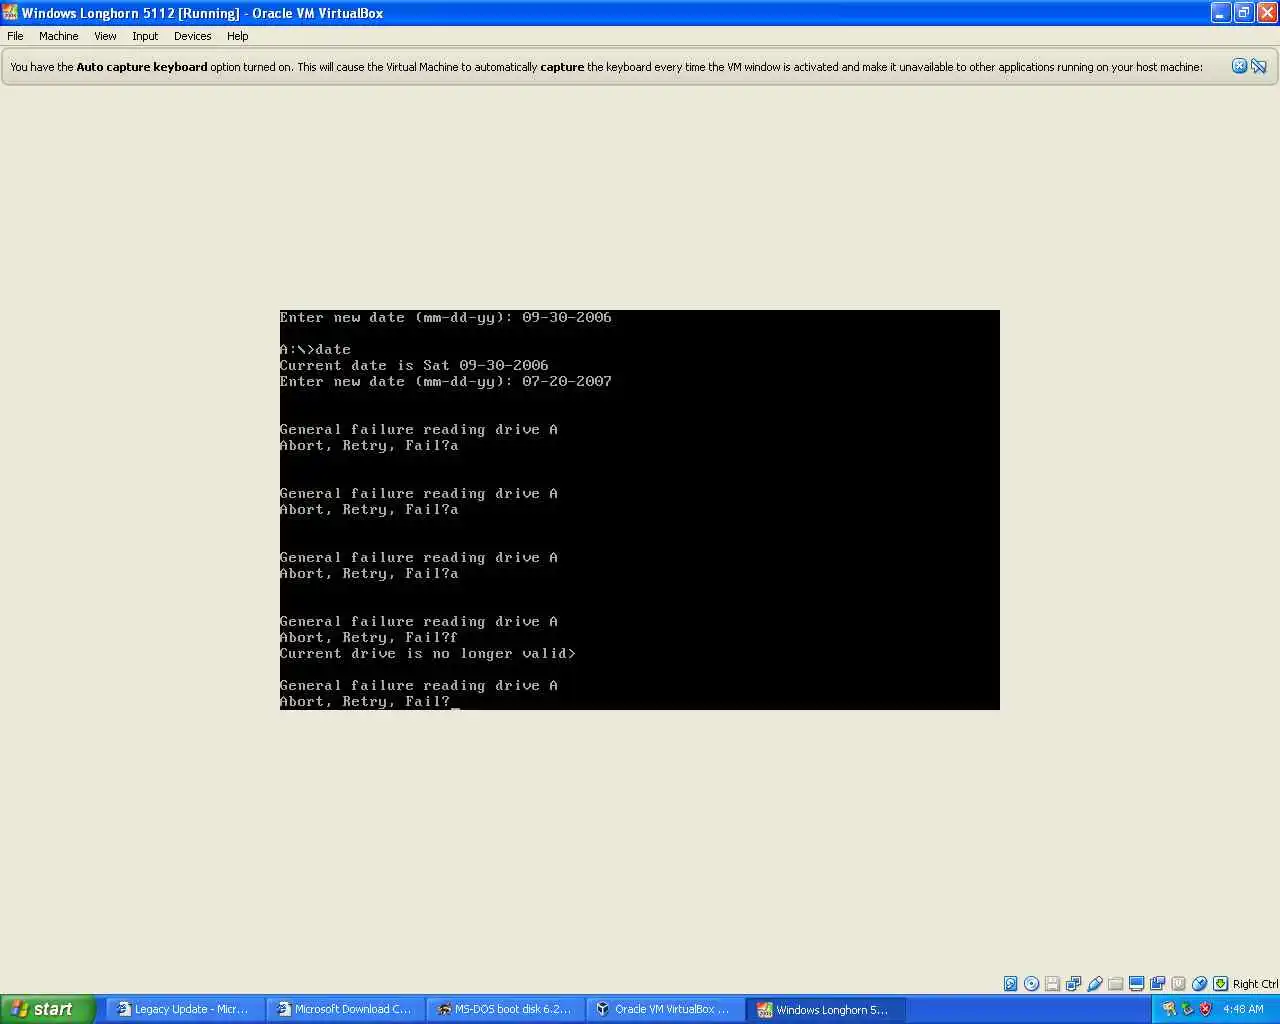Click the 'Current date is Sat 09-30-2006' line
The width and height of the screenshot is (1280, 1024).
click(x=414, y=365)
